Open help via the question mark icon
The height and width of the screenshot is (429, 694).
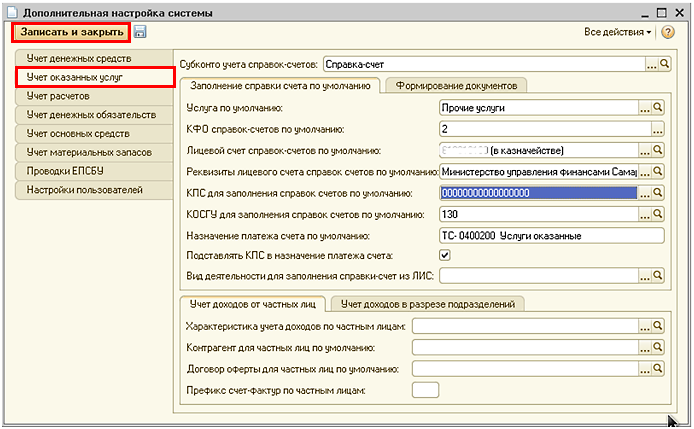(667, 32)
